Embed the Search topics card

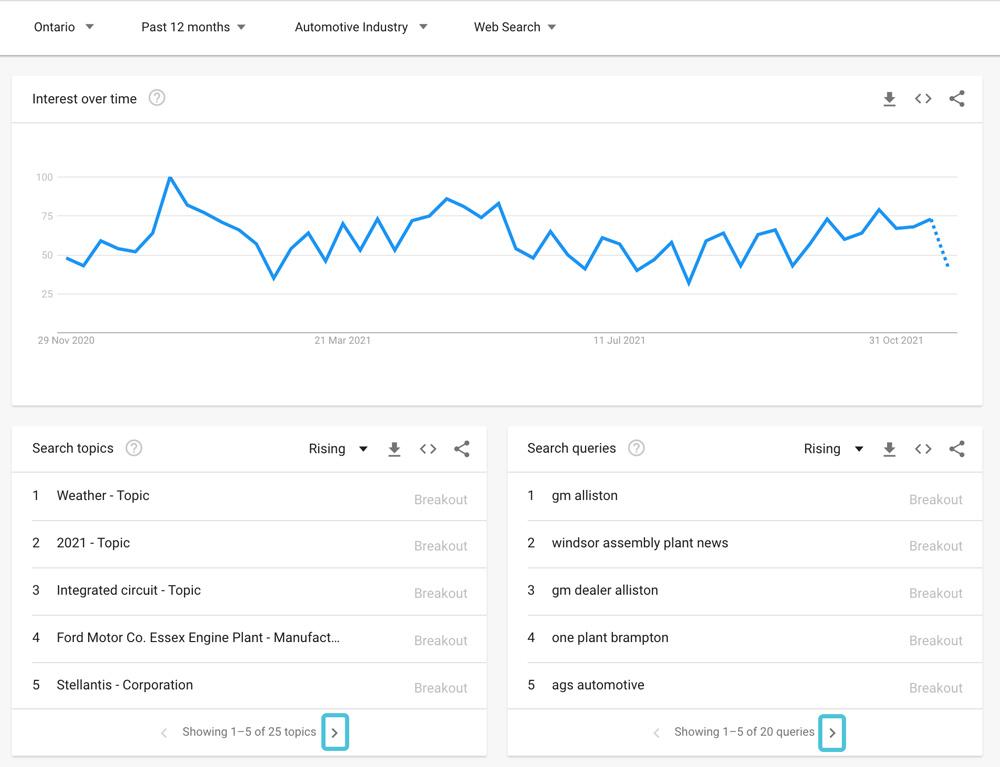pos(428,449)
